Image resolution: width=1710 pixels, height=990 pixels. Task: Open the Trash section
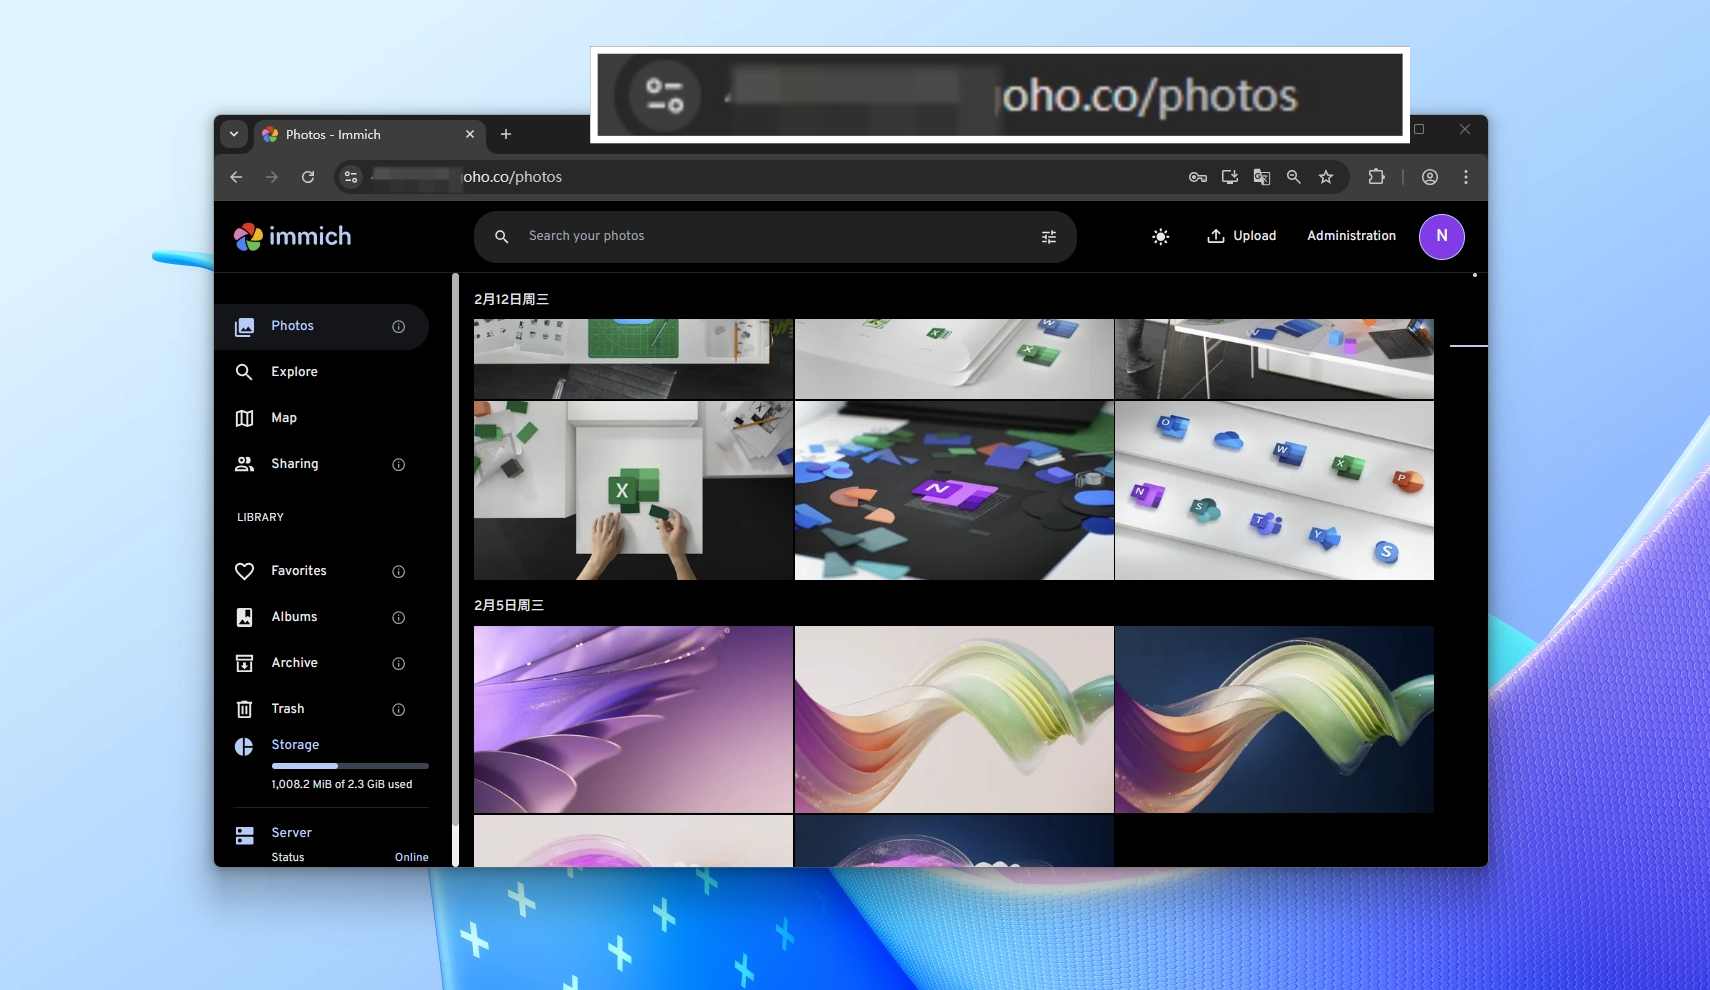click(x=321, y=709)
